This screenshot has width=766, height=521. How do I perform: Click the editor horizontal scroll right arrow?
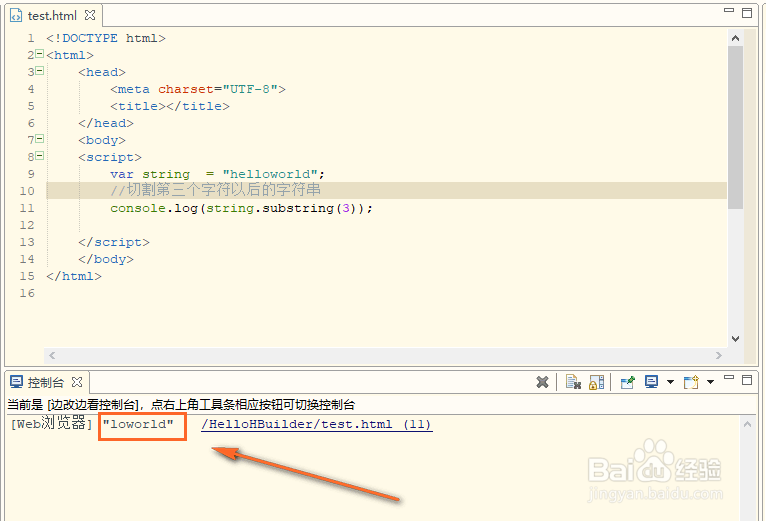pyautogui.click(x=719, y=355)
